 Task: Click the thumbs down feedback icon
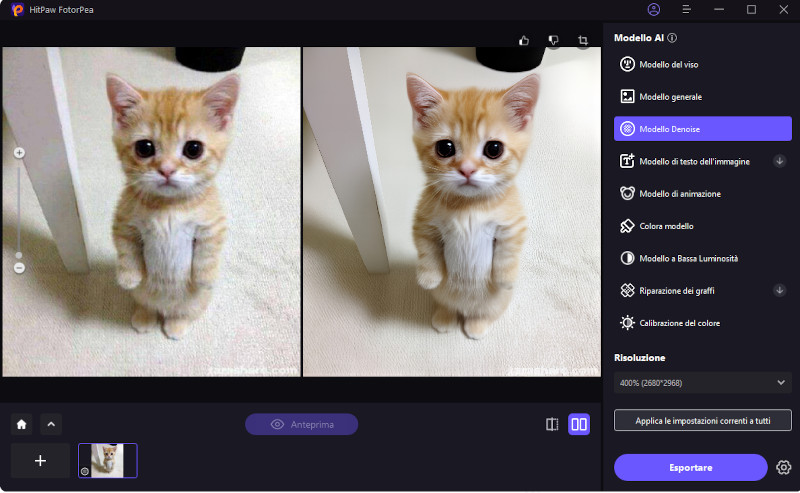click(553, 41)
